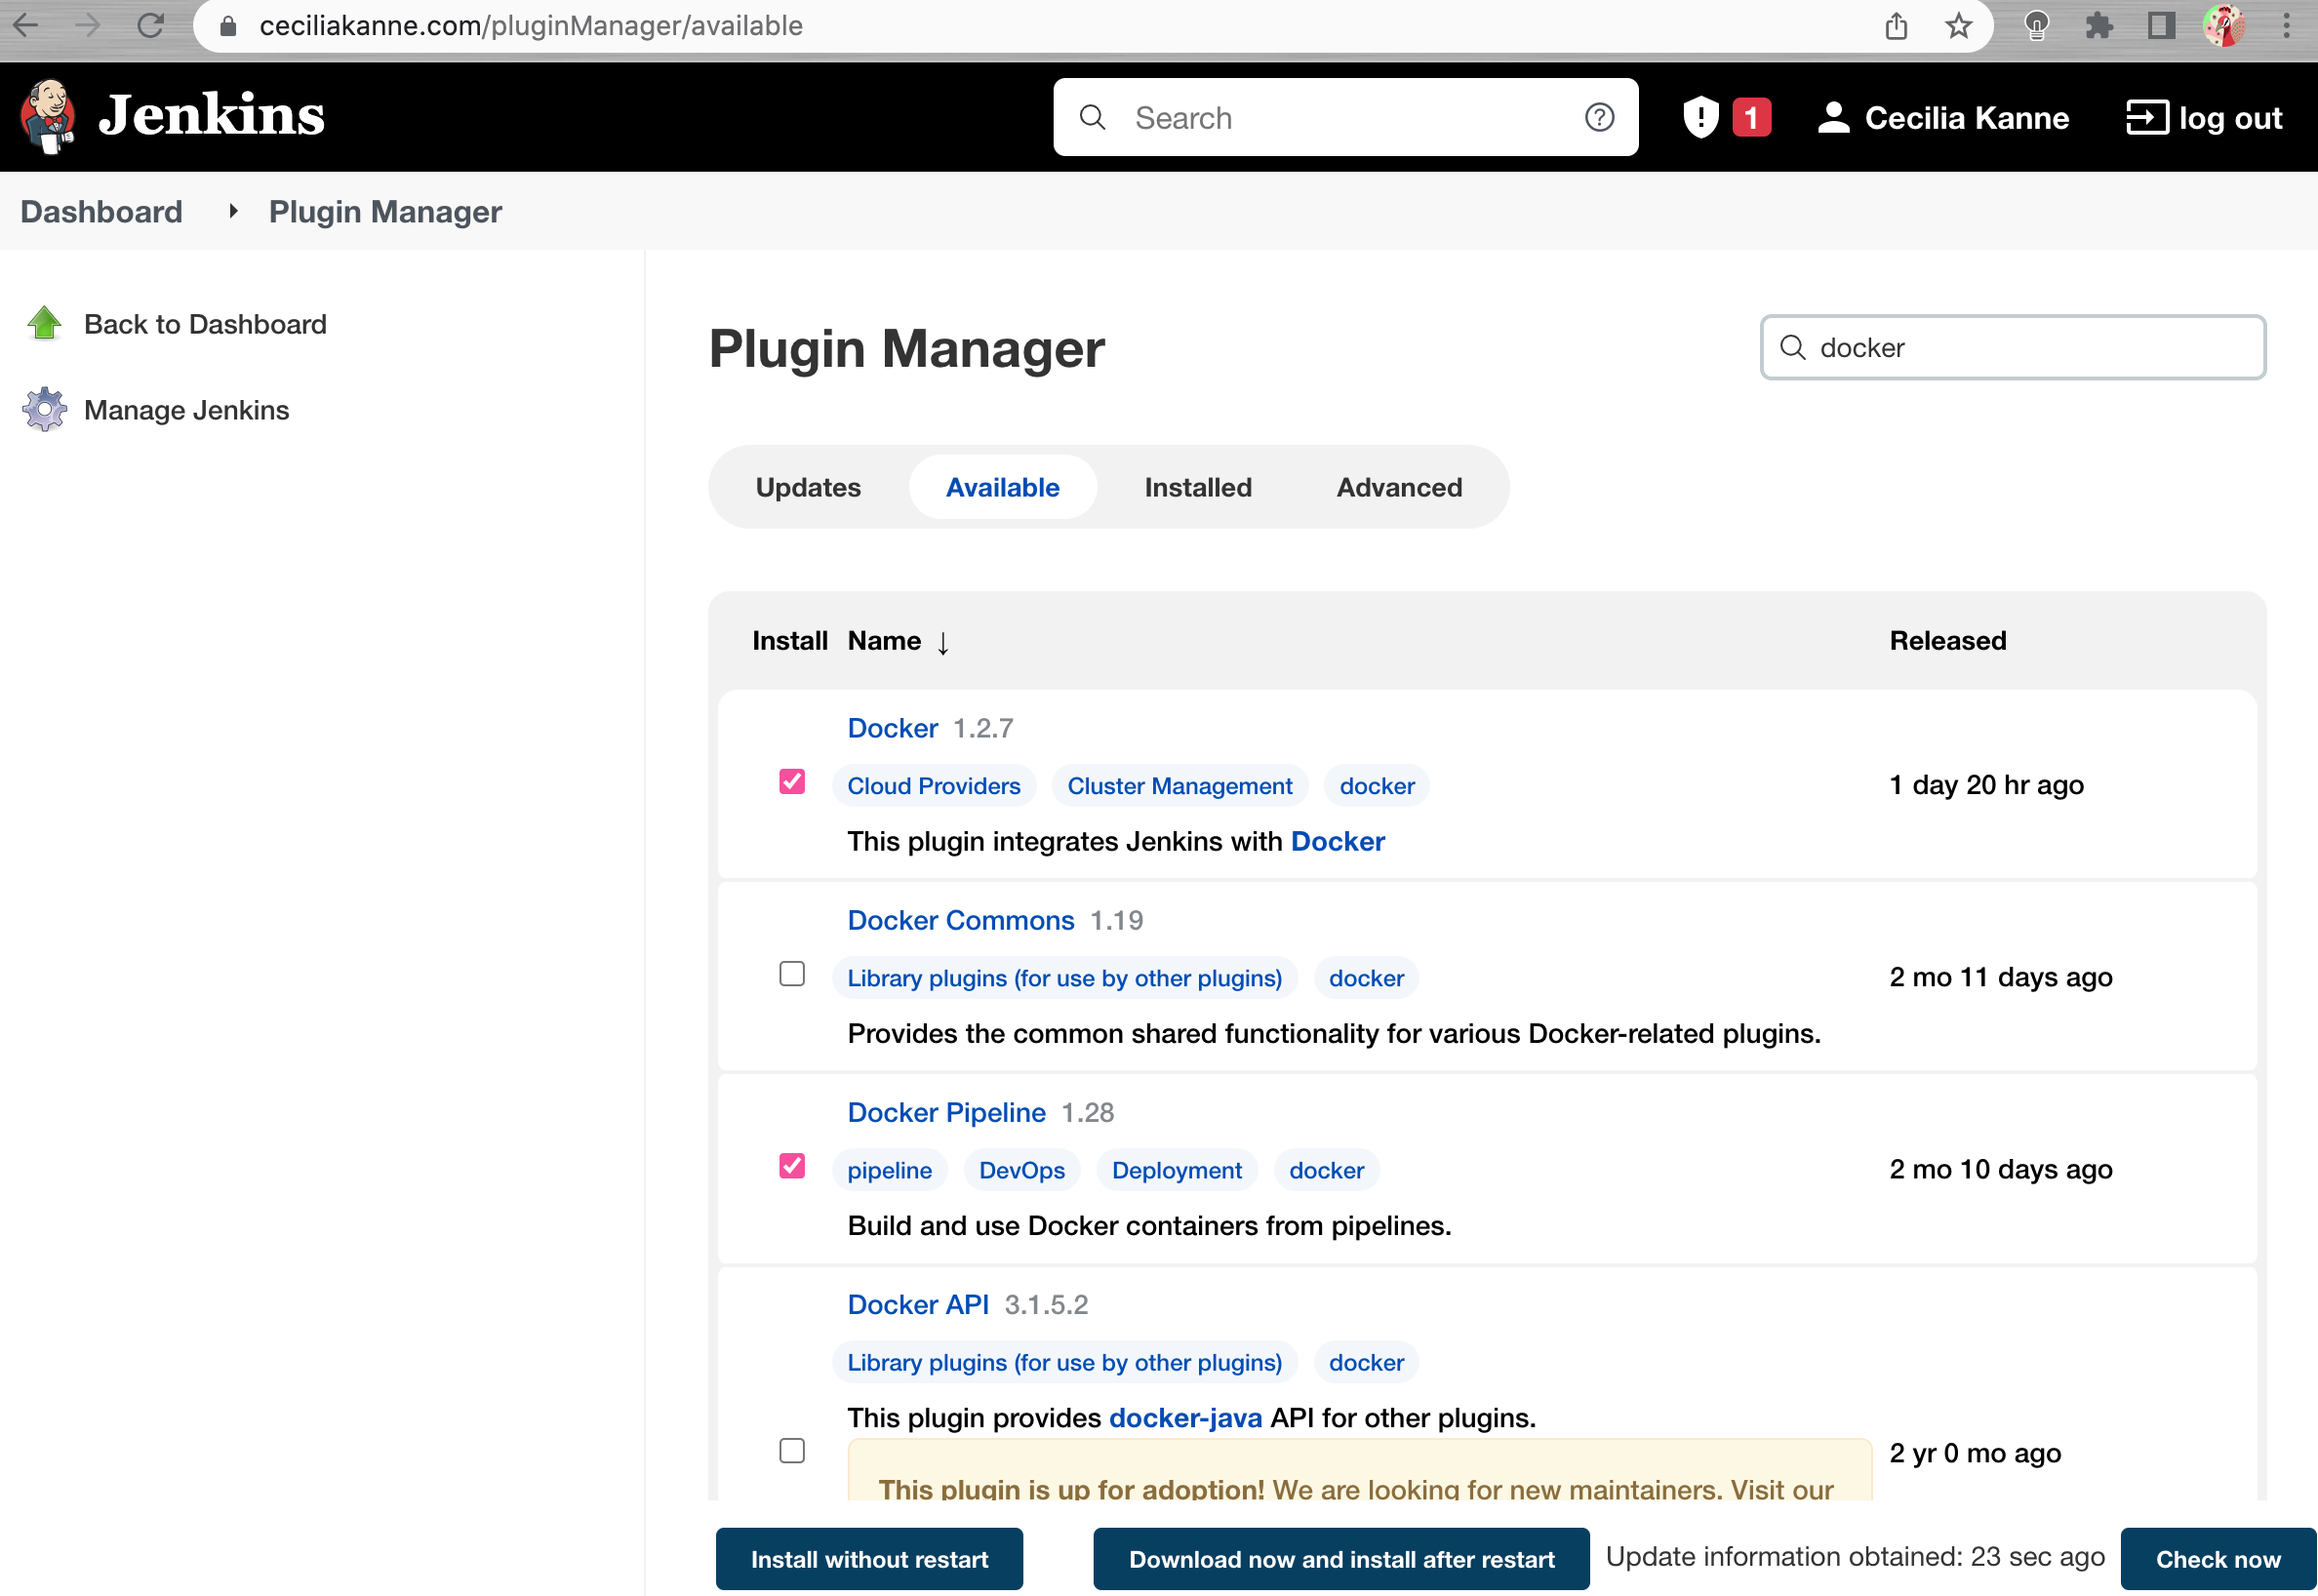Bookmark page with the star icon
2318x1596 pixels.
1958,26
